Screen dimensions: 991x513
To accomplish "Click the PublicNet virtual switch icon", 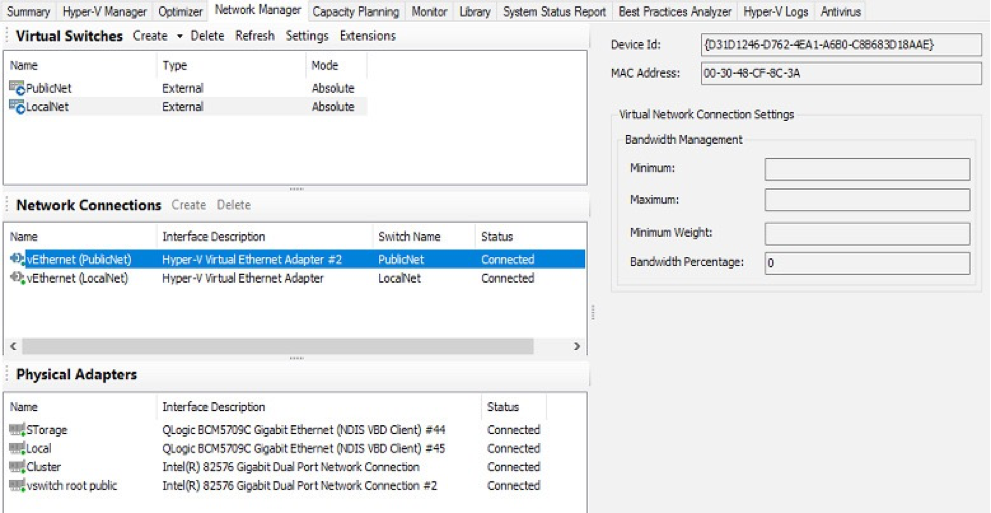I will [17, 88].
